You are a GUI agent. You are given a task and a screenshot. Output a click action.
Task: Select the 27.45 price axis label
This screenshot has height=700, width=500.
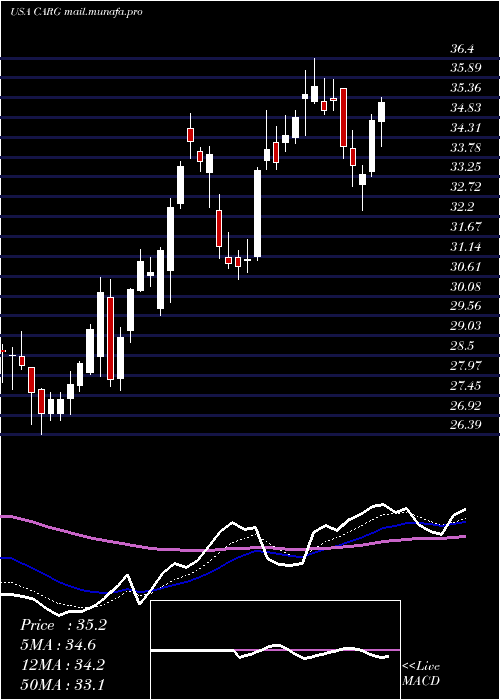coord(465,385)
